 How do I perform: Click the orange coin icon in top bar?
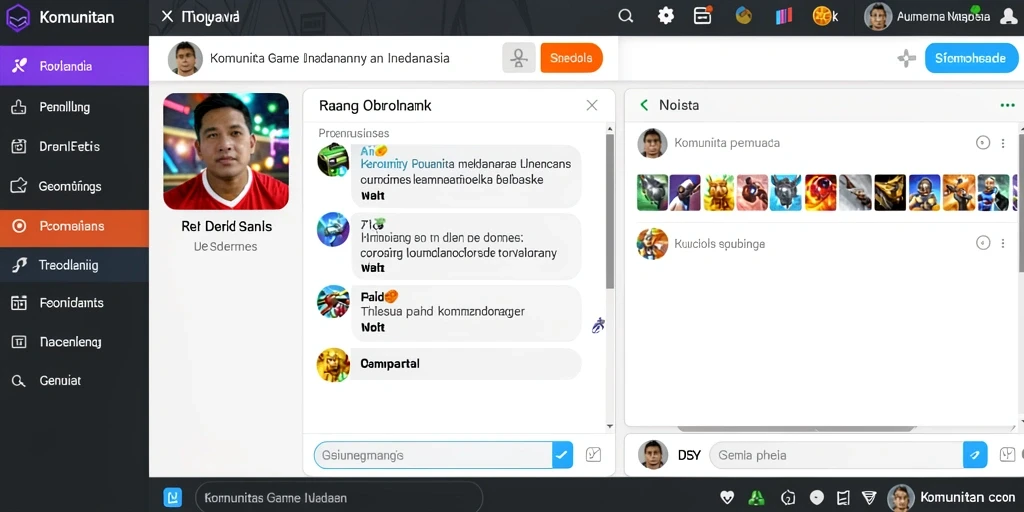822,16
